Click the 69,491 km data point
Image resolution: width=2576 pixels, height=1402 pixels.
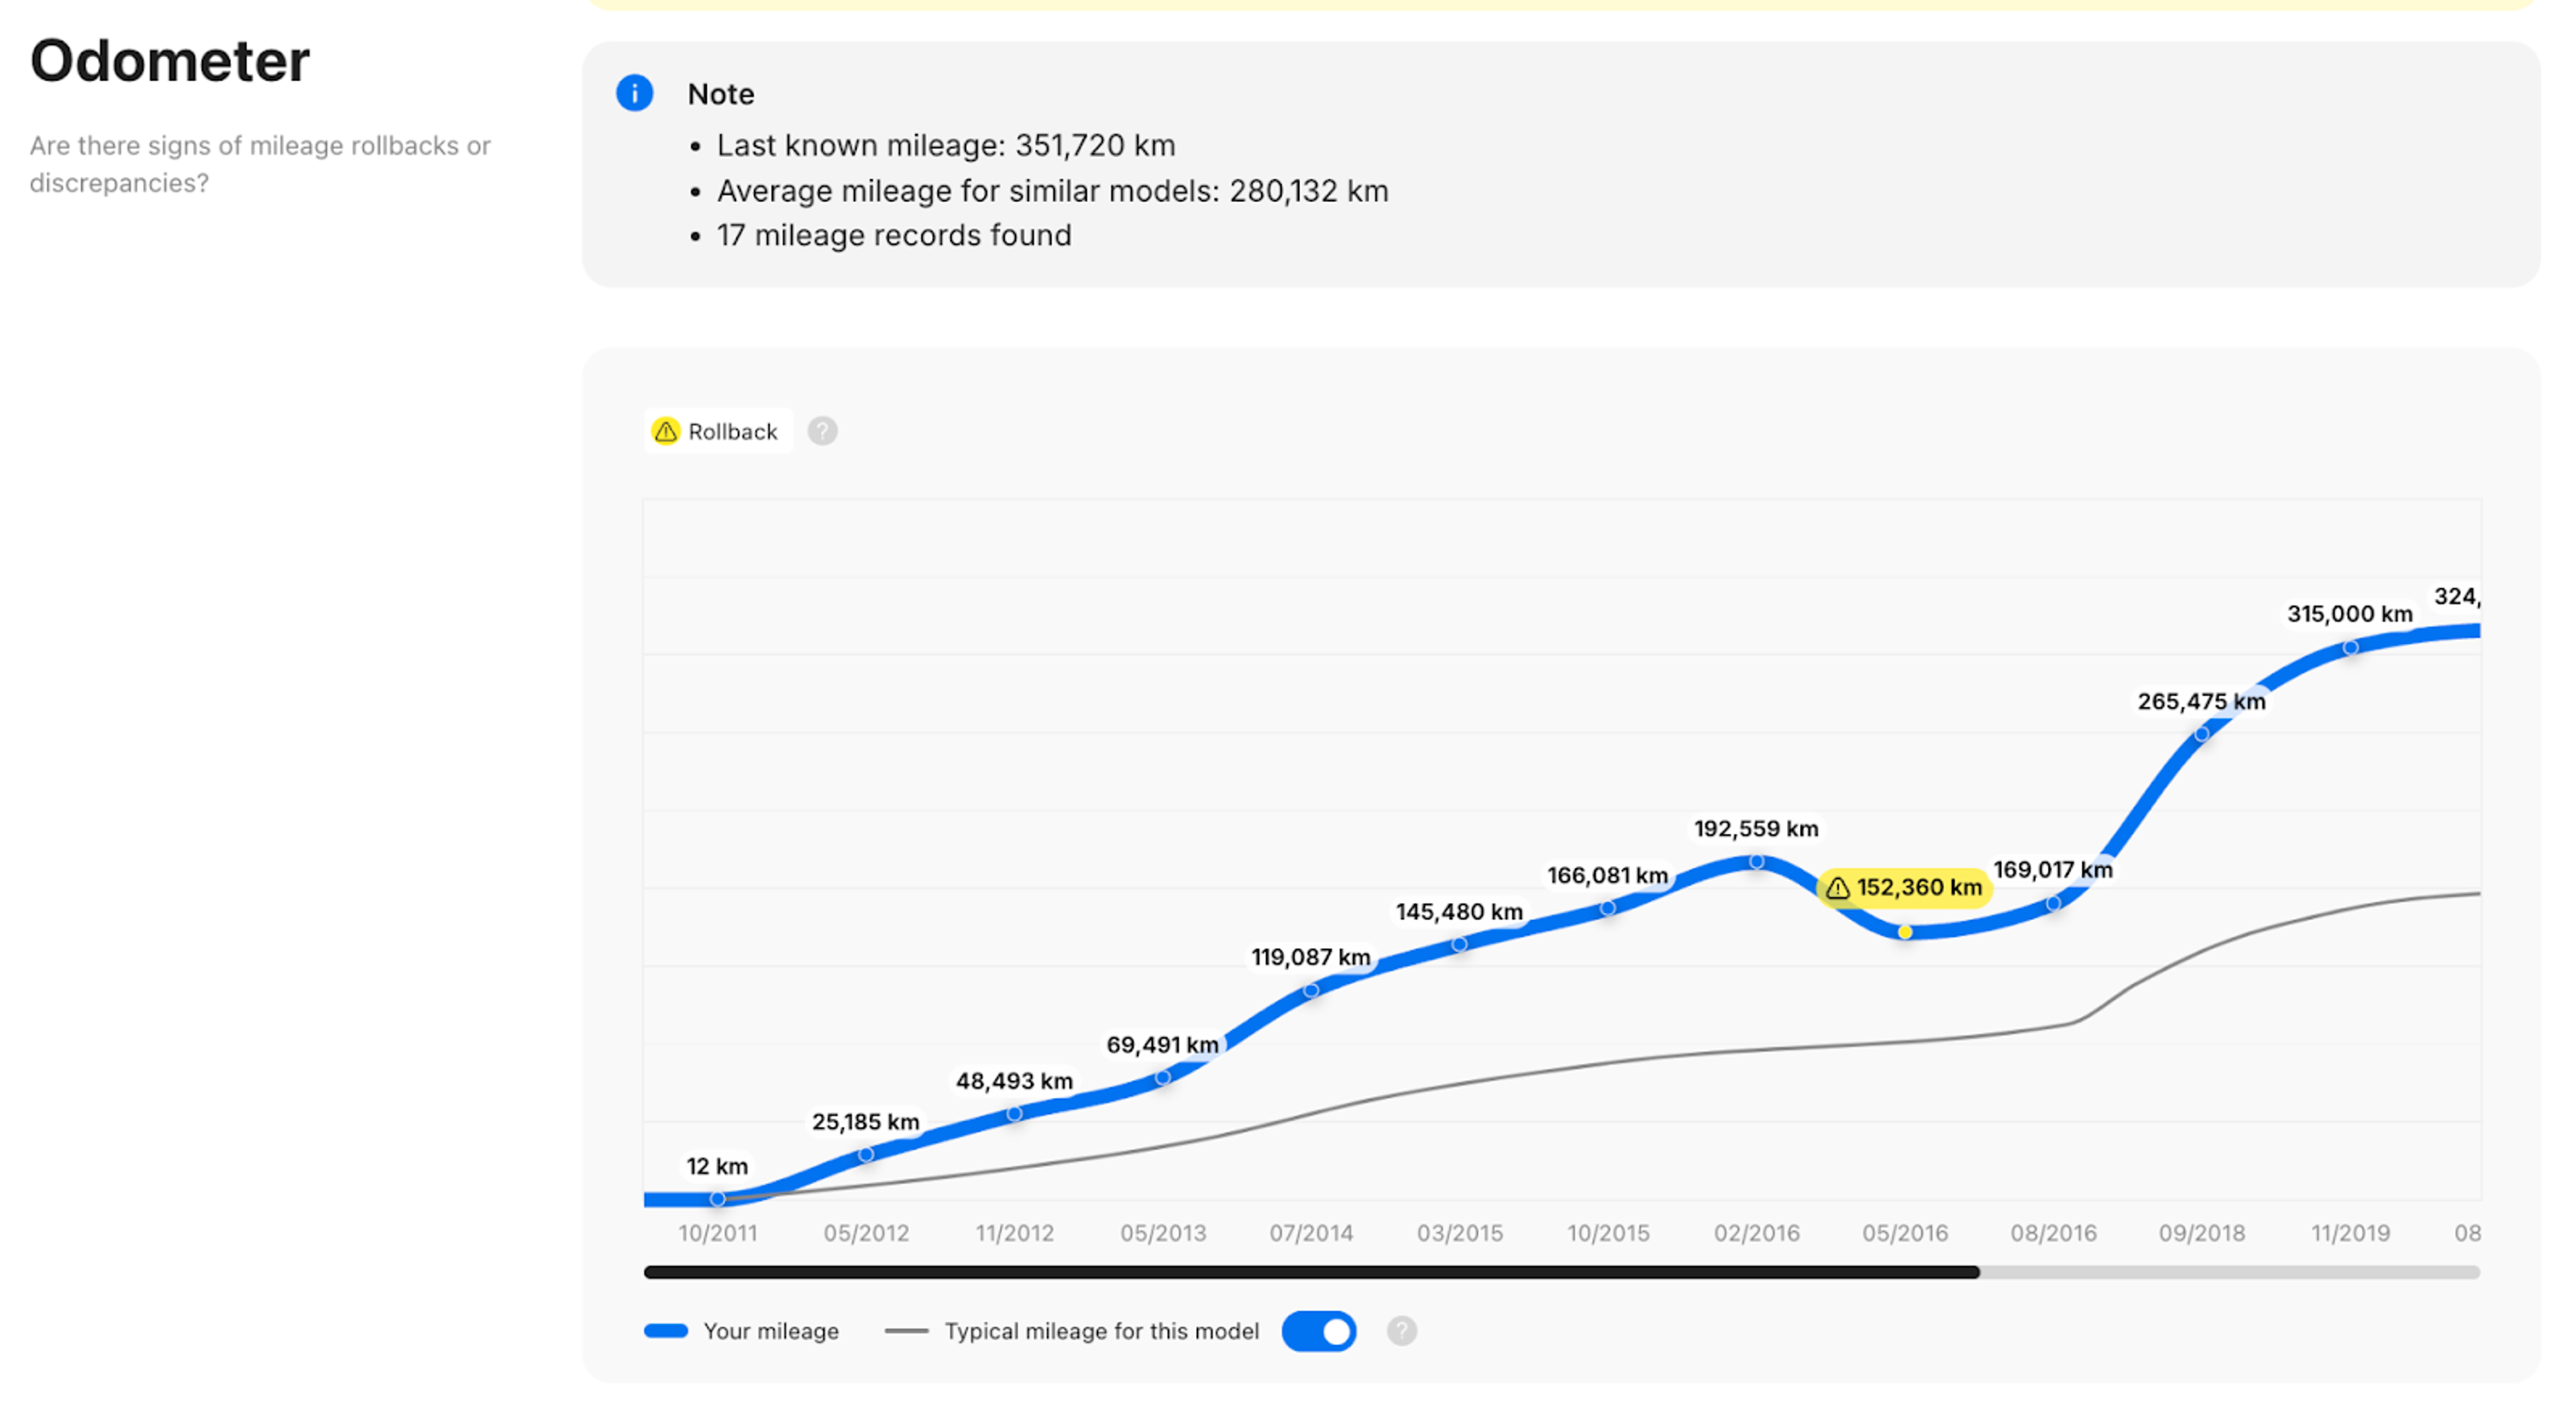click(x=1162, y=1078)
